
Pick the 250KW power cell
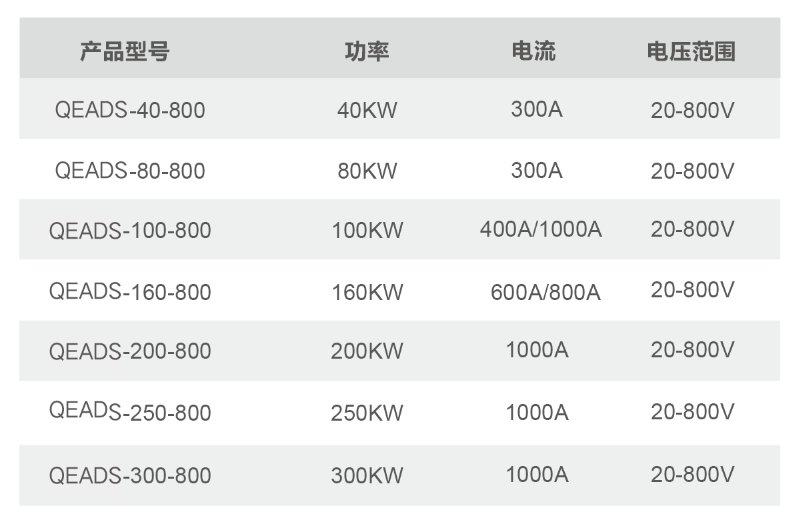coord(367,412)
